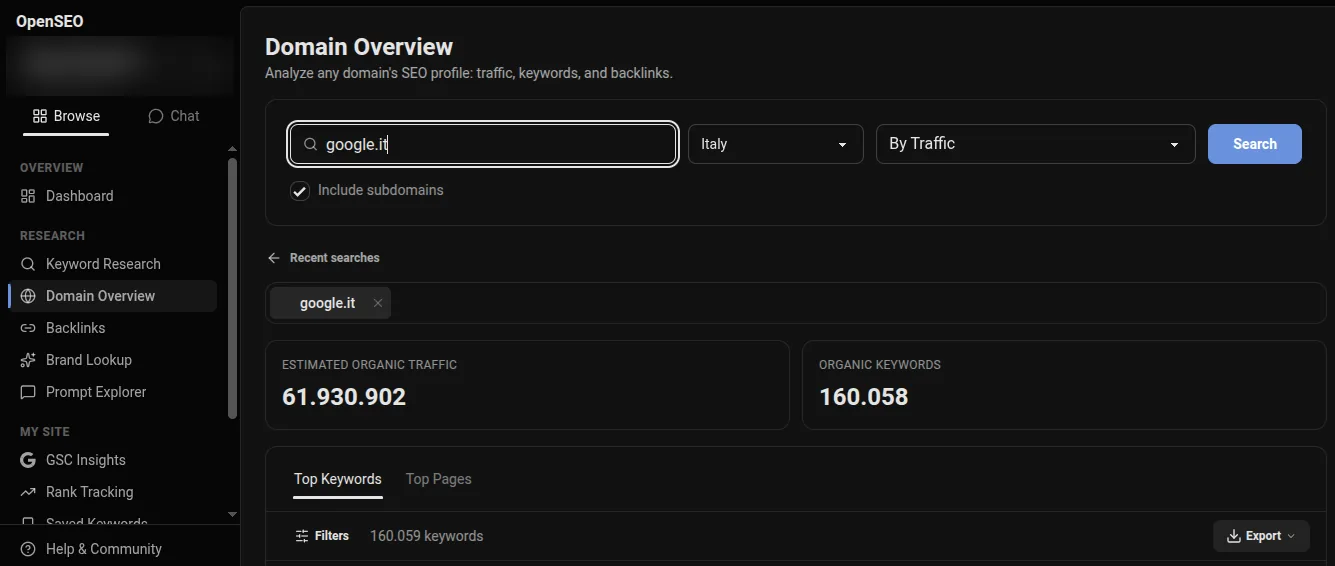Expand the Export options chevron
The image size is (1335, 566).
[1291, 536]
